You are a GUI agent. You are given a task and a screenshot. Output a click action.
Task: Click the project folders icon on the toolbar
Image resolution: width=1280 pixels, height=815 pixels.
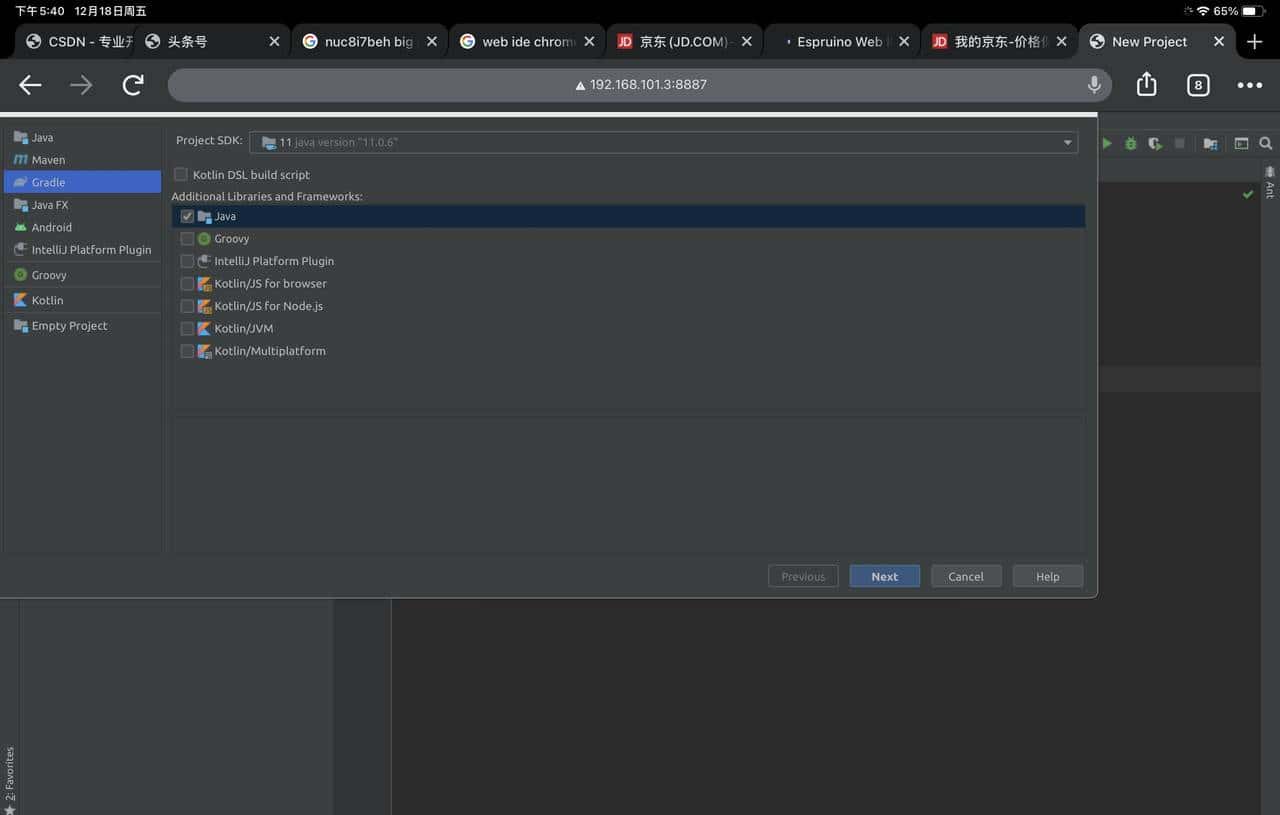click(1210, 143)
